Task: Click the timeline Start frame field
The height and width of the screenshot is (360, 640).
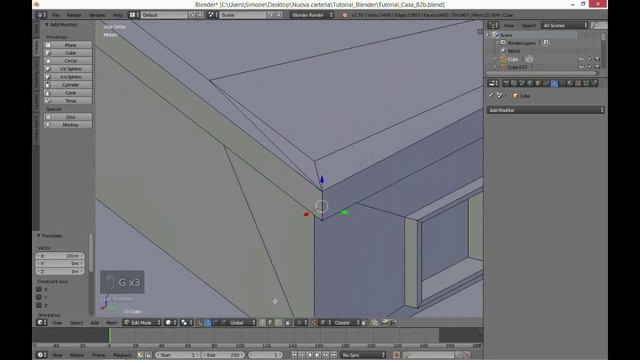Action: tap(178, 355)
